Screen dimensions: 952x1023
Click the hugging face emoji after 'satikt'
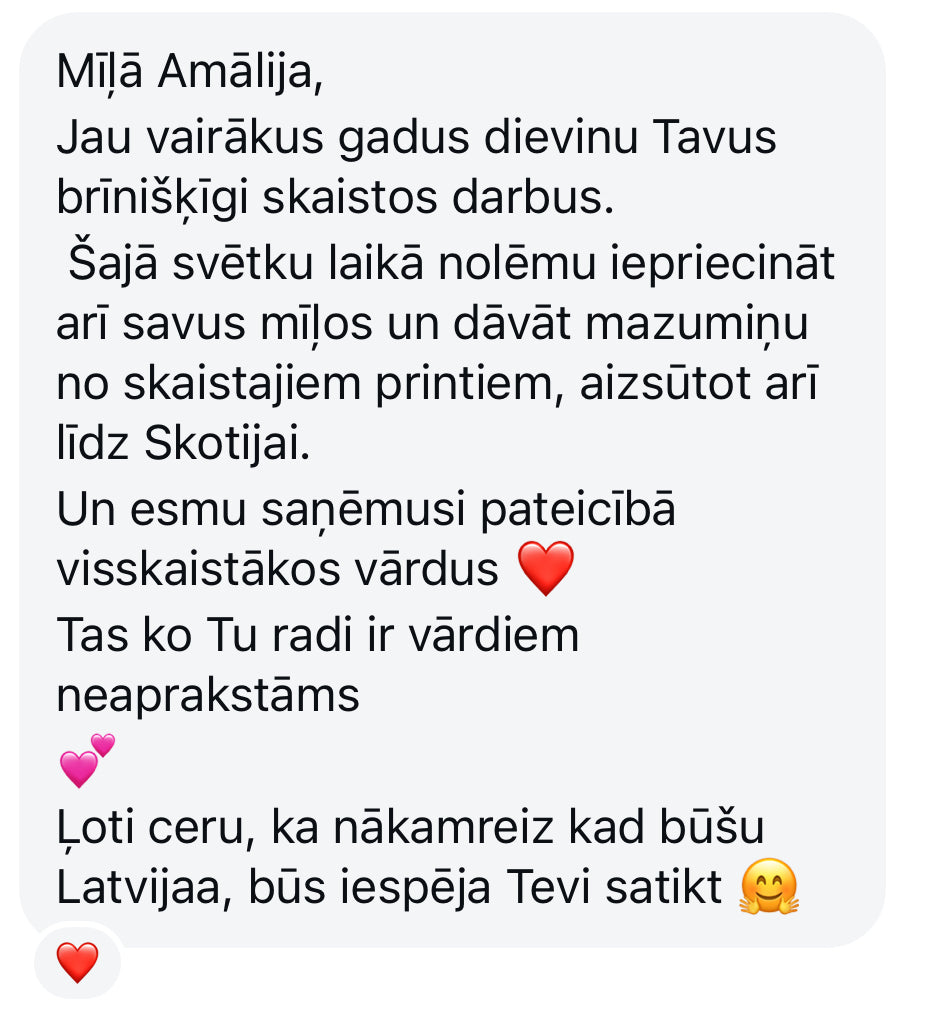[x=769, y=886]
